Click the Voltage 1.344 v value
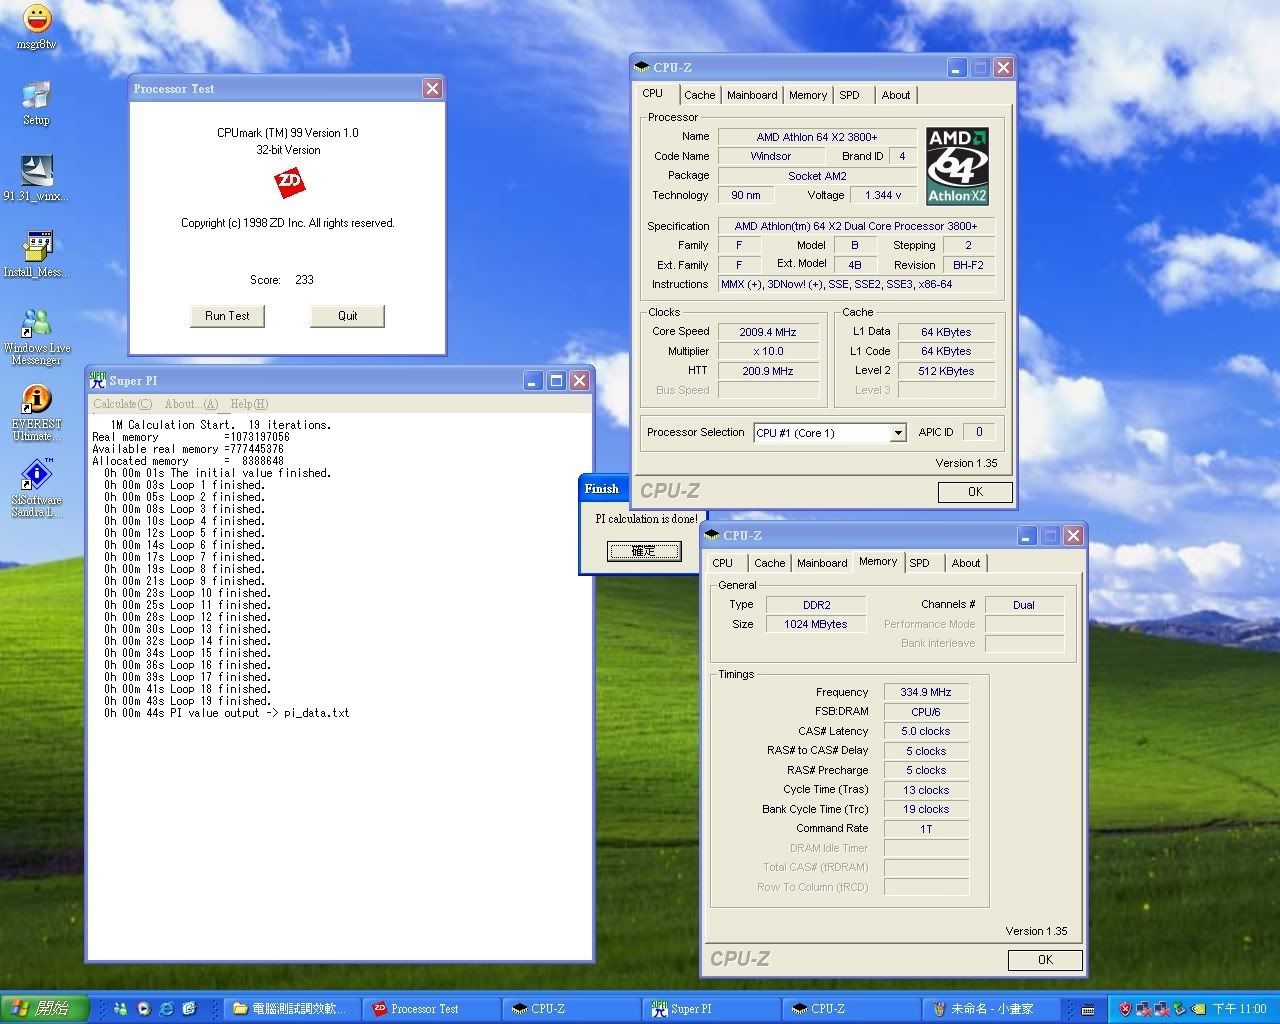Image resolution: width=1280 pixels, height=1024 pixels. click(883, 196)
